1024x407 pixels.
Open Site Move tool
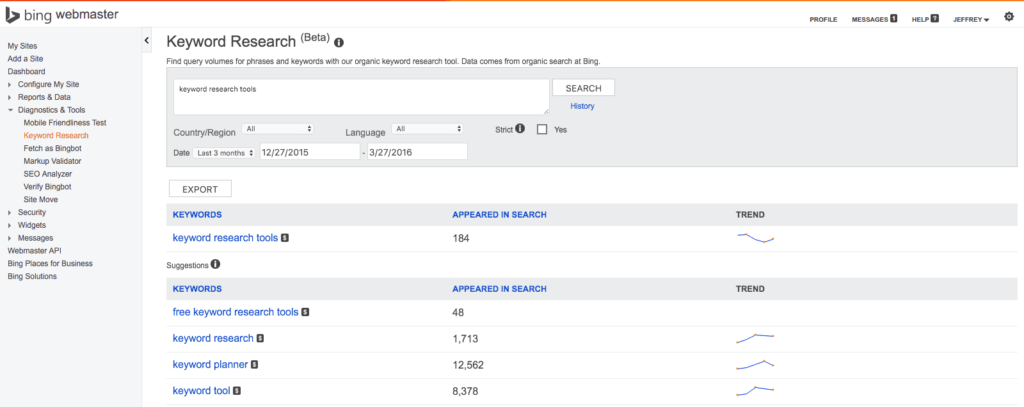[40, 199]
